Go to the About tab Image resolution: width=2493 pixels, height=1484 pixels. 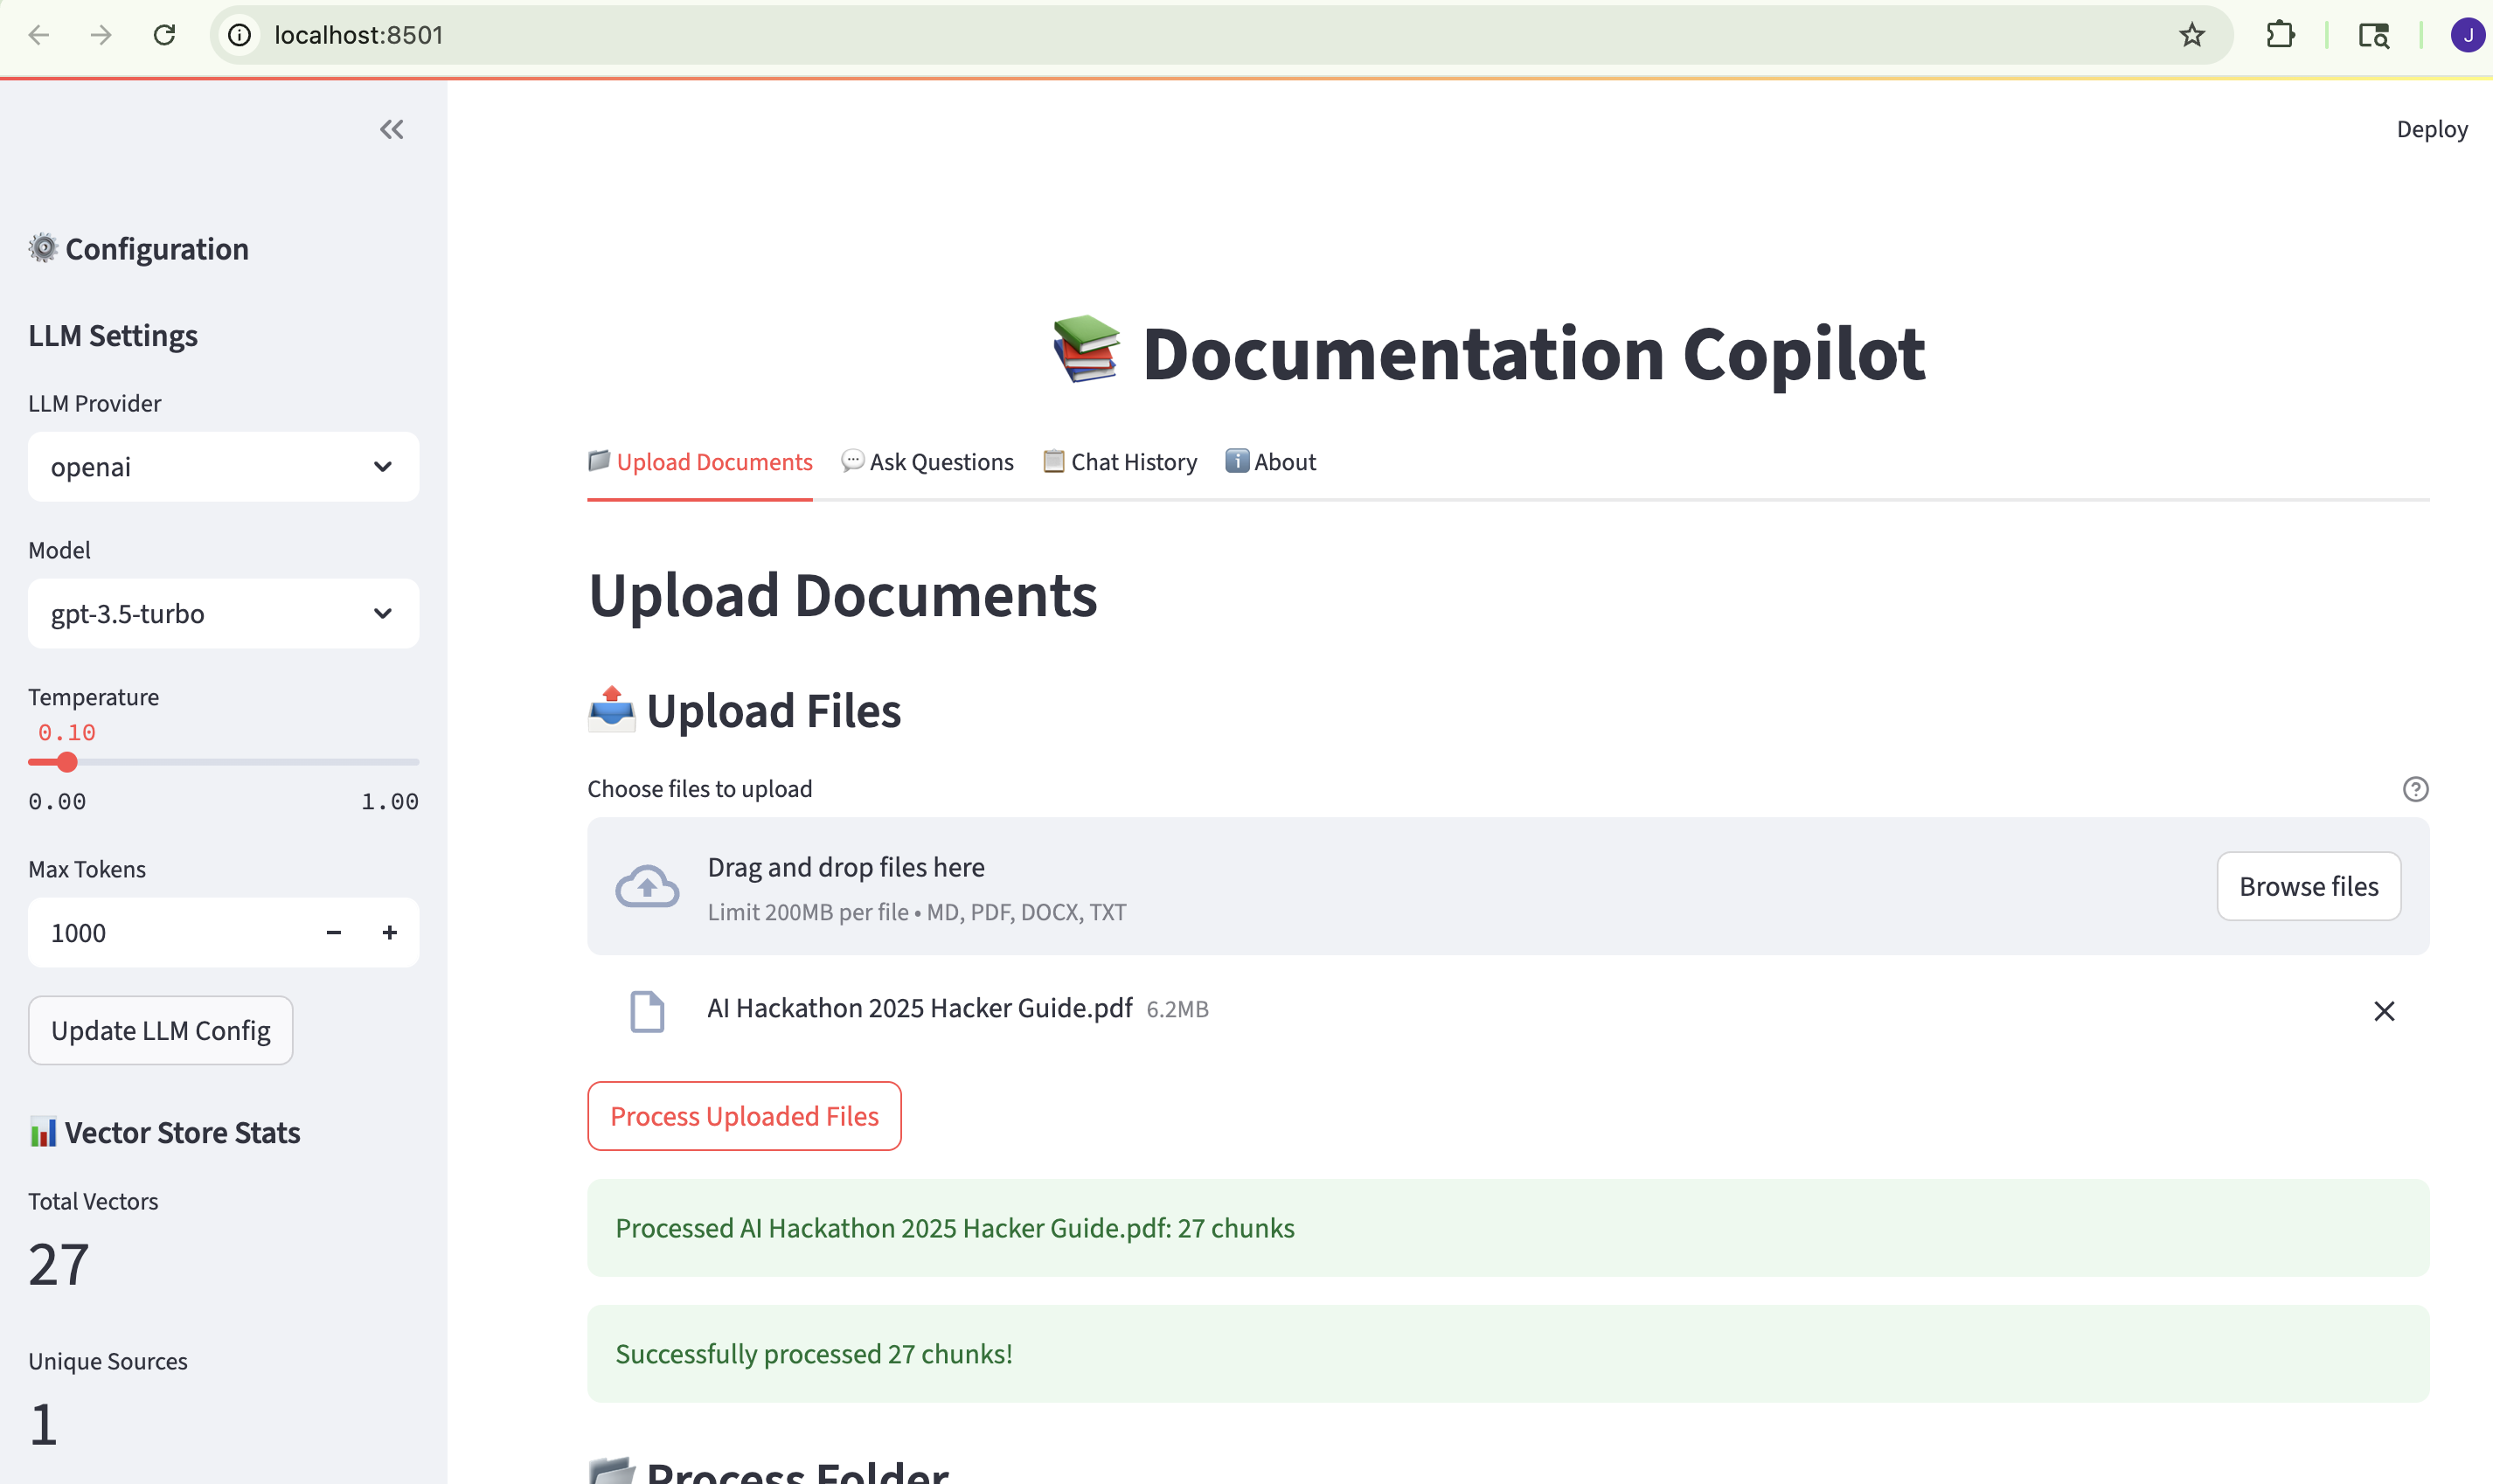1271,462
